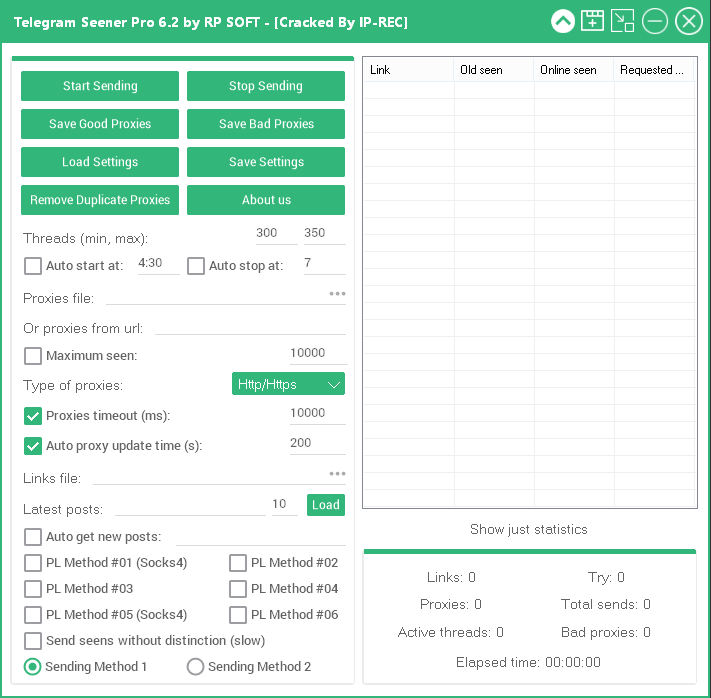
Task: Click the Auto proxy update time field 200
Action: 317,444
